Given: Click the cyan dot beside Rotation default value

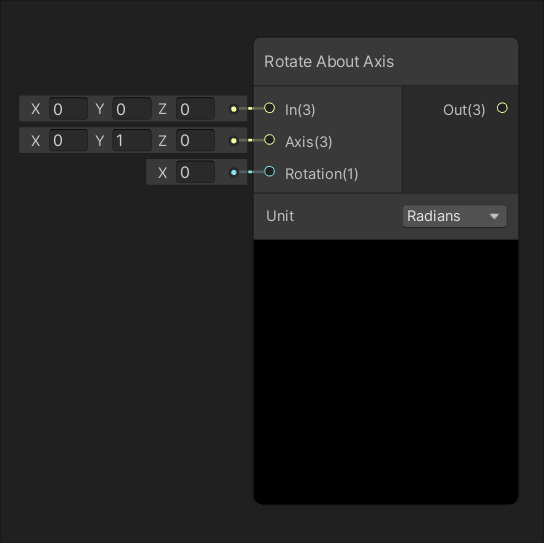Looking at the screenshot, I should pos(234,172).
